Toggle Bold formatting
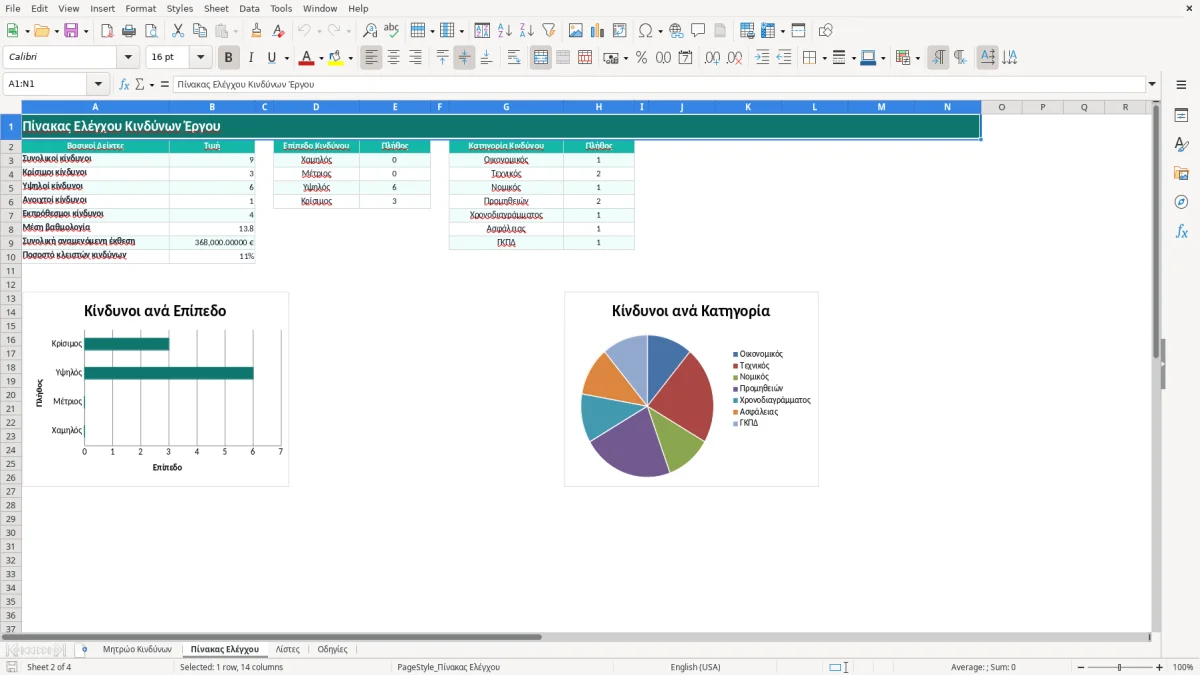The height and width of the screenshot is (675, 1200). [229, 58]
